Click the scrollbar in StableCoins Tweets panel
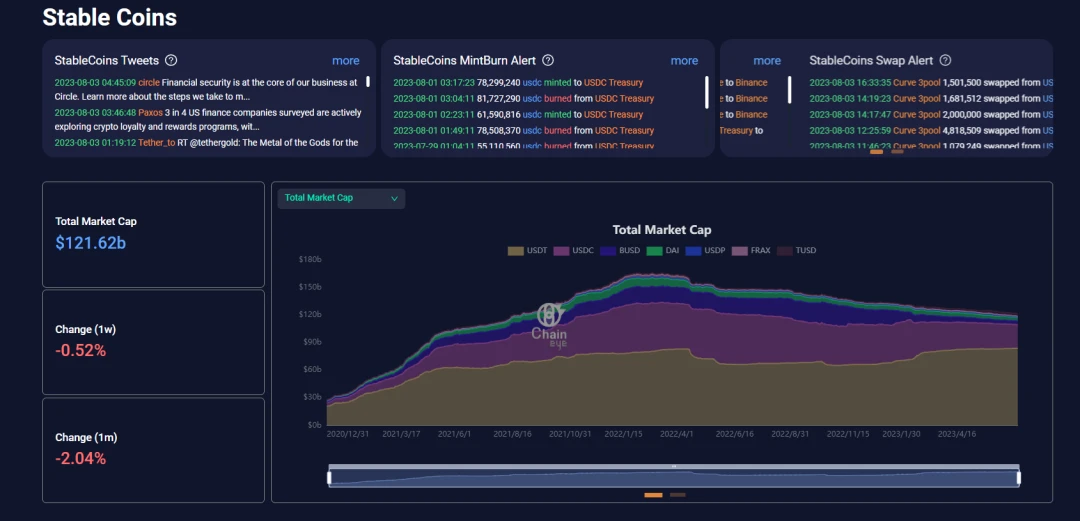The width and height of the screenshot is (1080, 521). (367, 82)
